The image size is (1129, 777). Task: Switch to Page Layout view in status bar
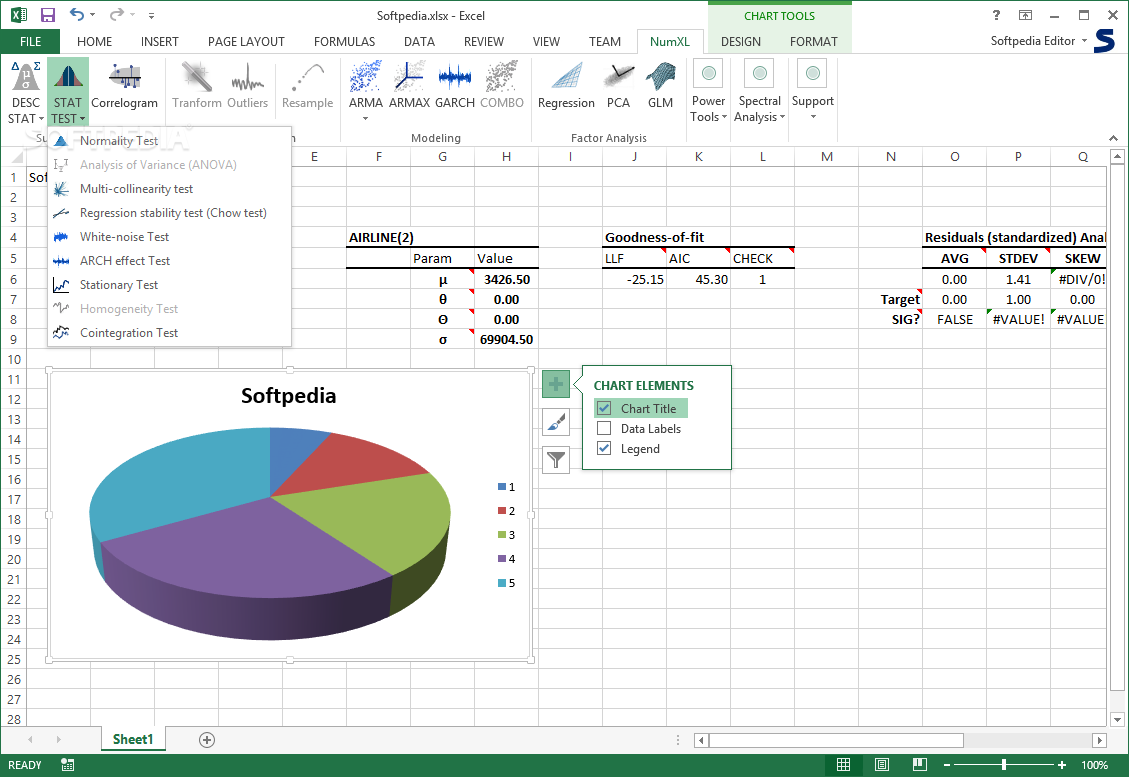881,765
